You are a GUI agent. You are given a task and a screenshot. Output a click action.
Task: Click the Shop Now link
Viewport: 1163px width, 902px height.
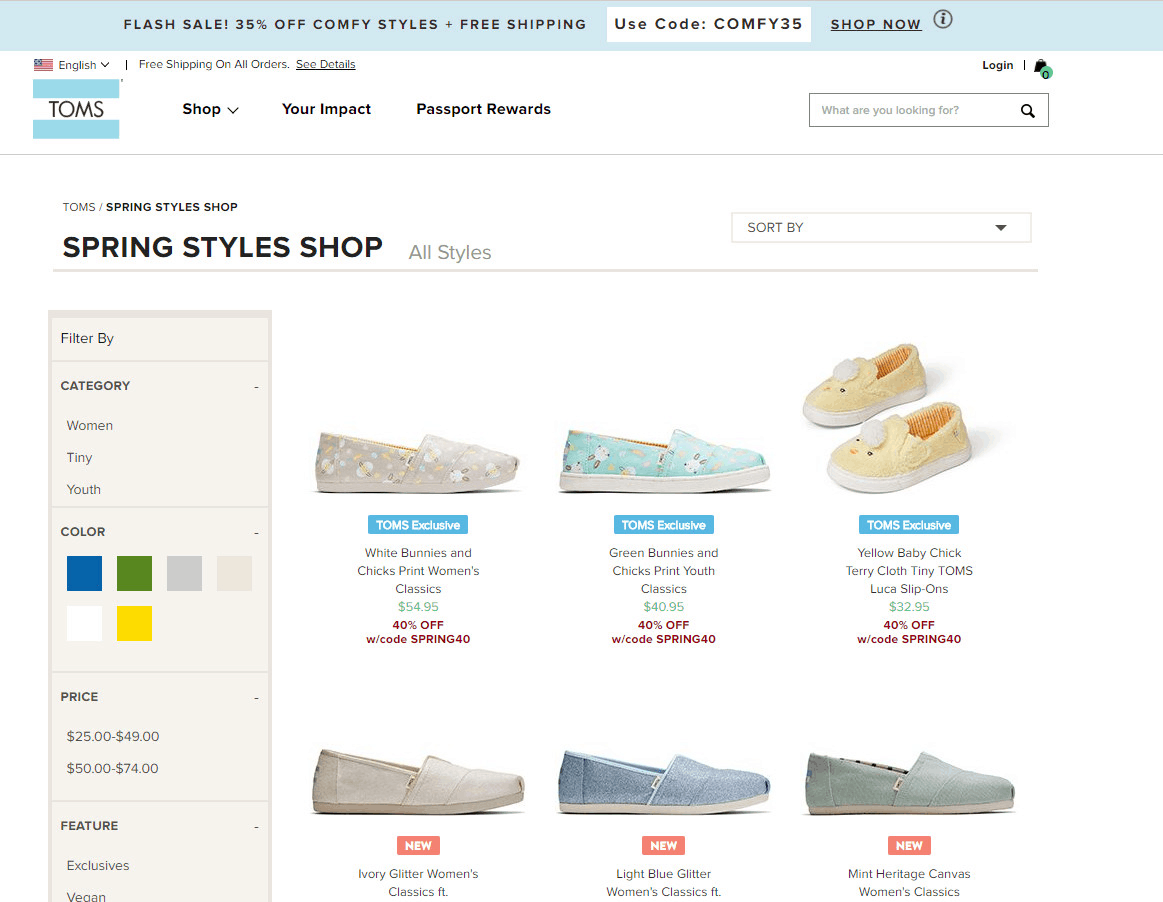coord(876,24)
